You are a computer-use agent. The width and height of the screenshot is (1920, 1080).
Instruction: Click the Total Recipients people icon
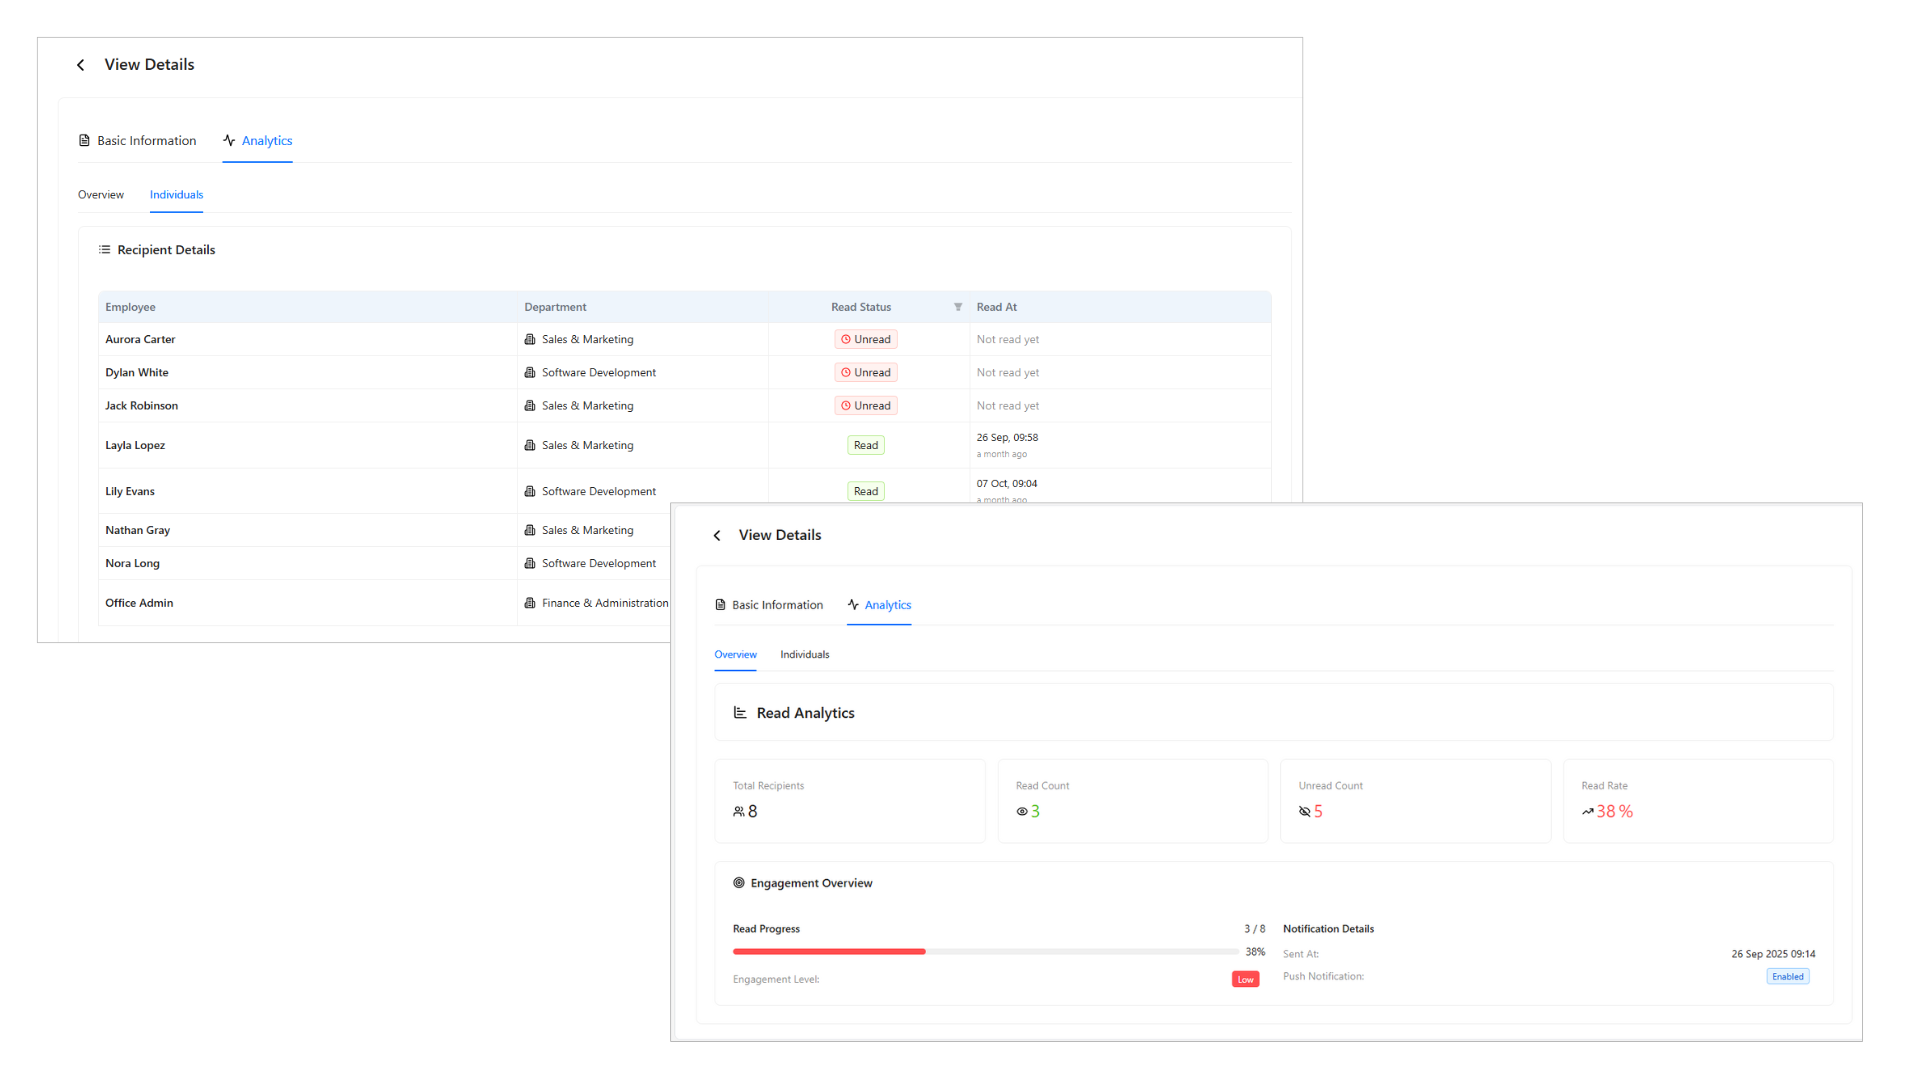739,812
